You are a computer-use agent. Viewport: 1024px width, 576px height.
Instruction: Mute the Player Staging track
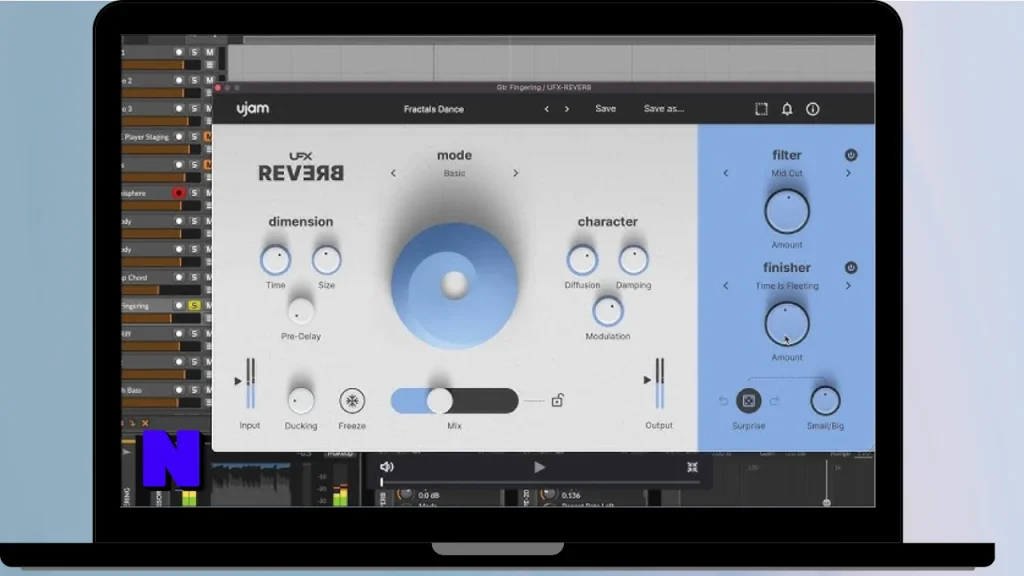pos(208,137)
